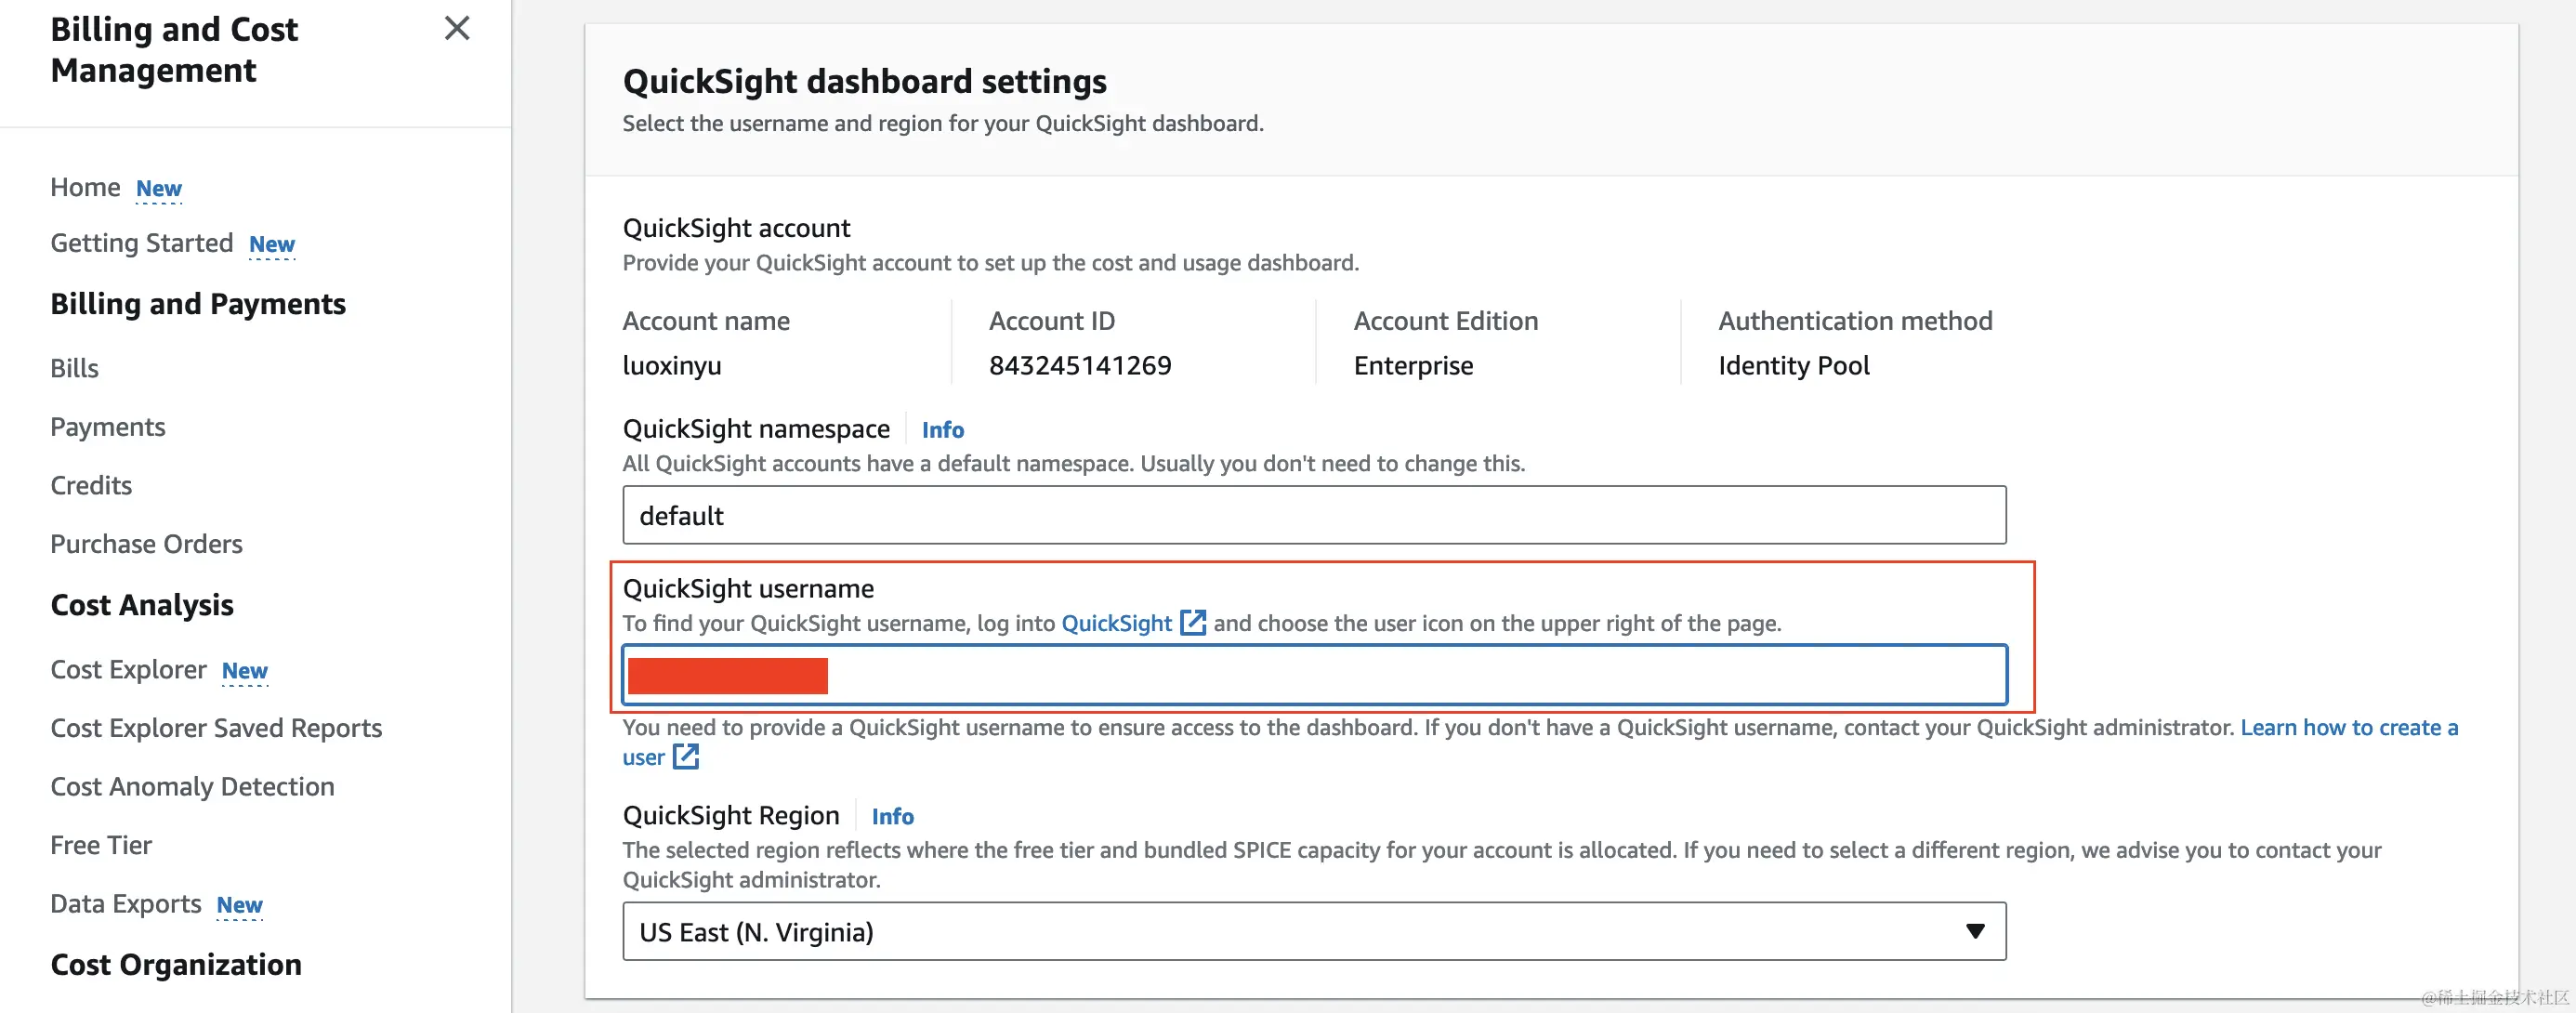This screenshot has height=1013, width=2576.
Task: Open the QuickSight link in the username description
Action: [1115, 623]
